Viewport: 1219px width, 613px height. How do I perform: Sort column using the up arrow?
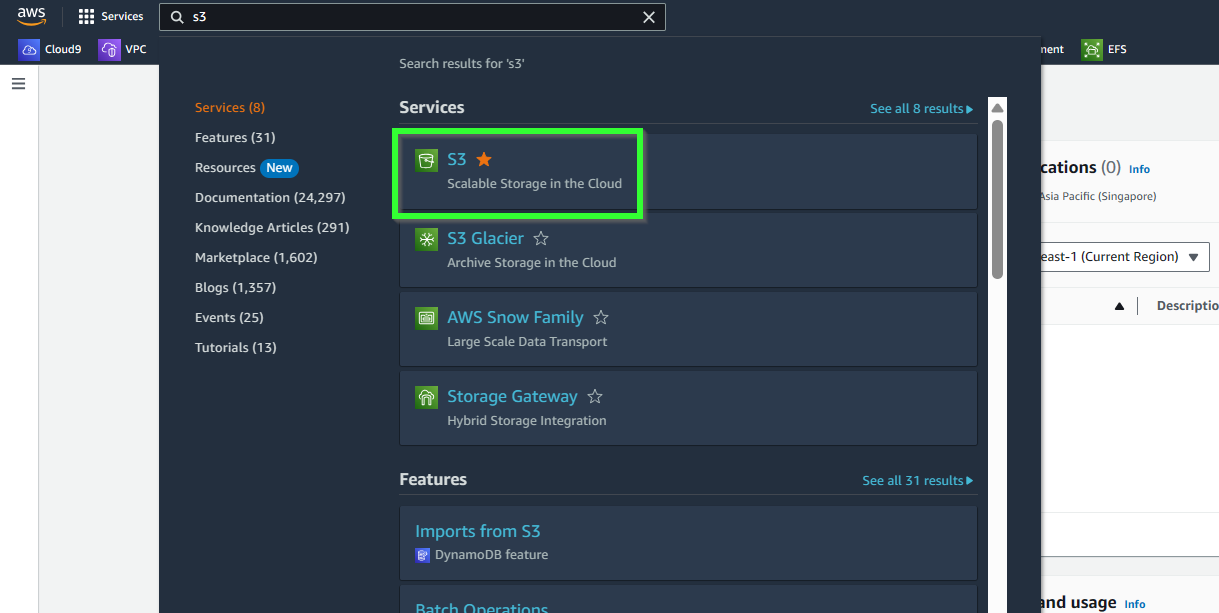[x=1120, y=306]
